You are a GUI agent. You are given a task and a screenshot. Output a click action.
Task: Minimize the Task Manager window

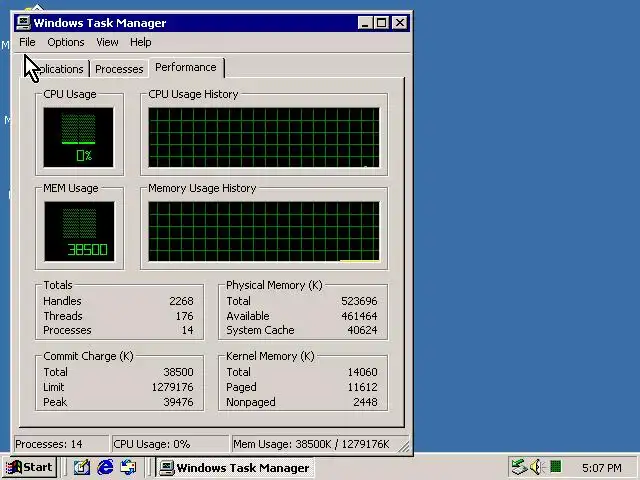coord(365,23)
